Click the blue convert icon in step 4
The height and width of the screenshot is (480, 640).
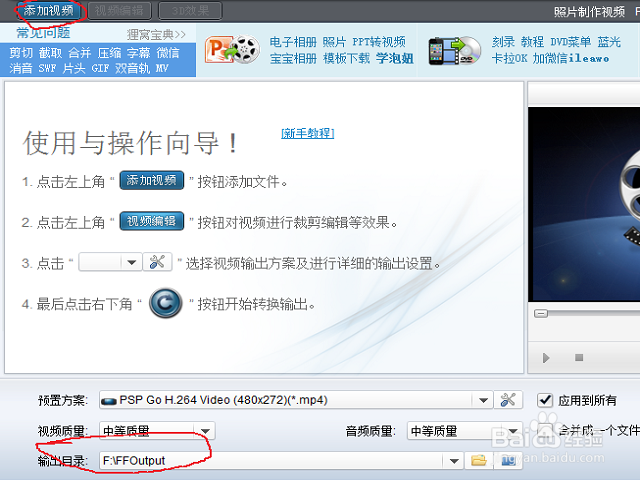click(165, 303)
